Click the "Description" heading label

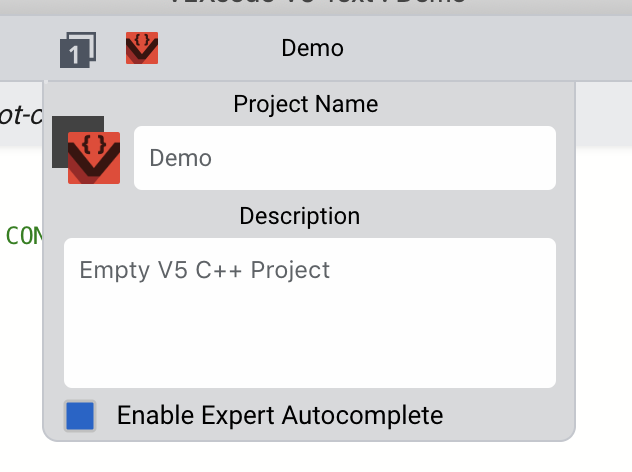pyautogui.click(x=299, y=216)
